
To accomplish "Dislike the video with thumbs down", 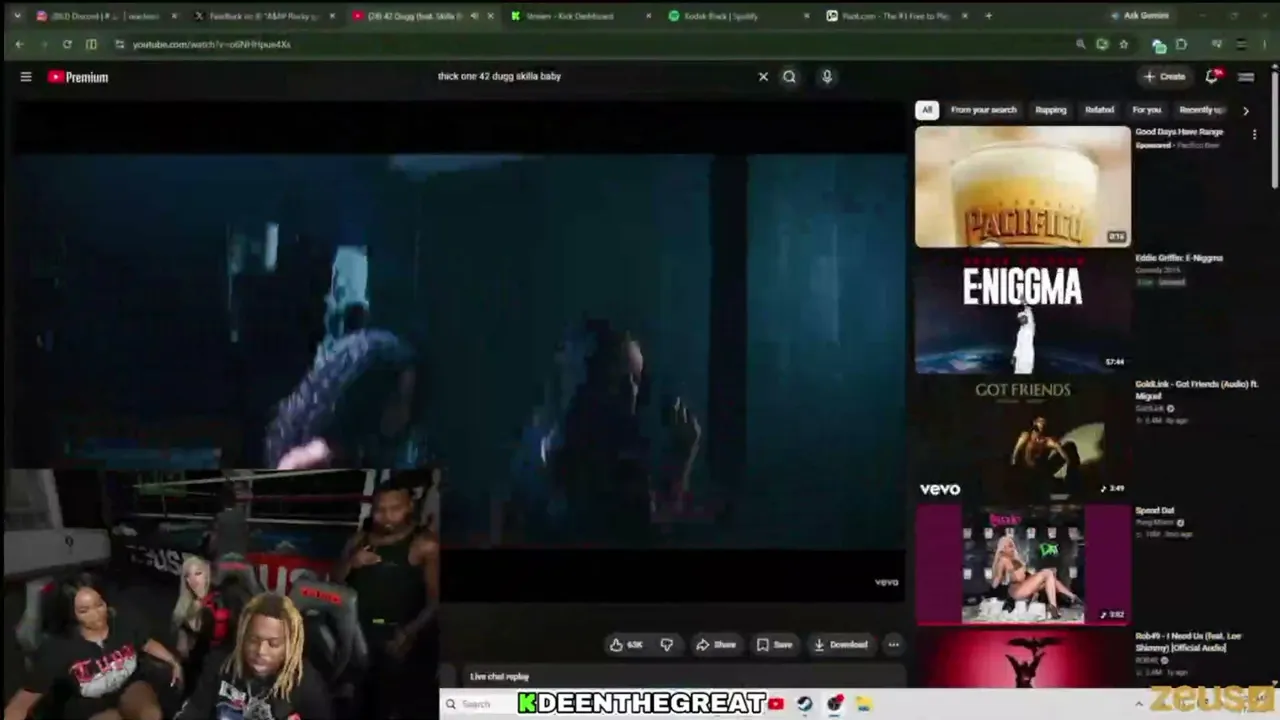I will point(667,645).
